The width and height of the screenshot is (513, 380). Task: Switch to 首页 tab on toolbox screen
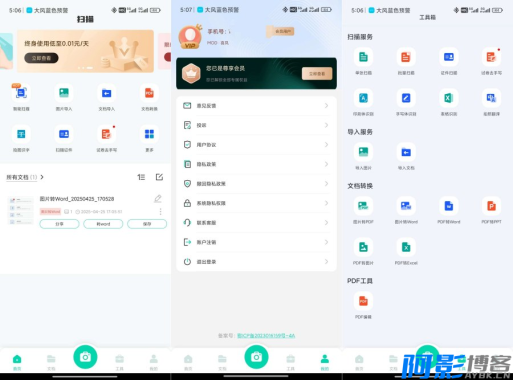click(x=359, y=362)
